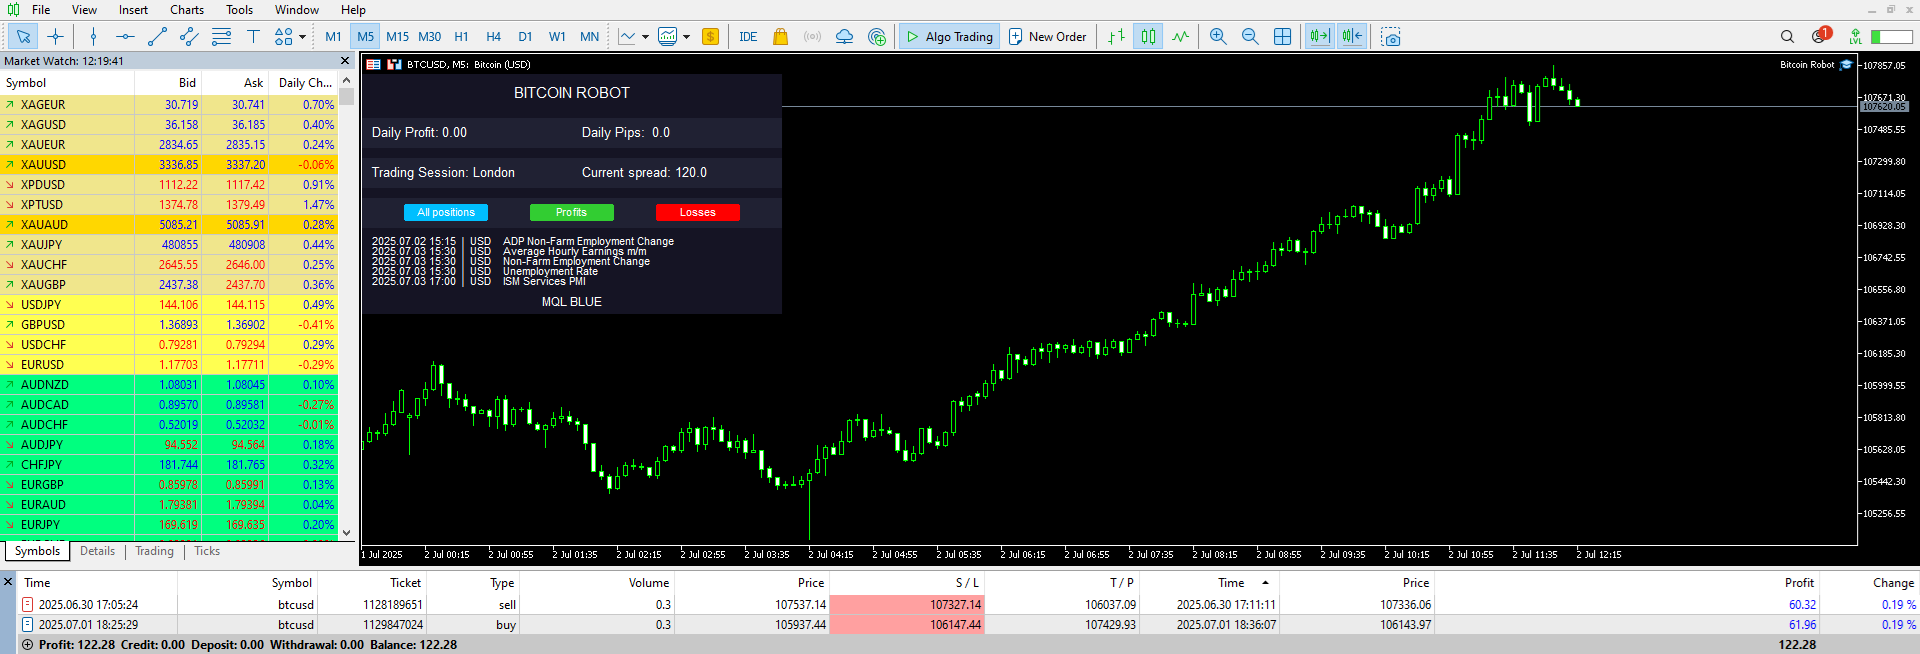Screen dimensions: 1920x654
Task: Zoom in the chart
Action: [1218, 37]
